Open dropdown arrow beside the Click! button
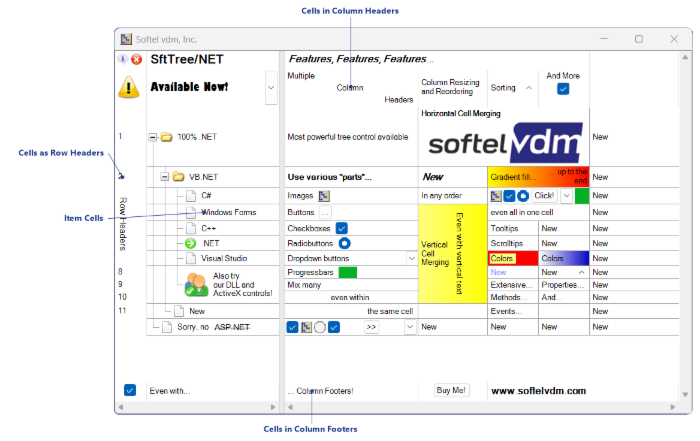This screenshot has width=700, height=441. pyautogui.click(x=567, y=196)
